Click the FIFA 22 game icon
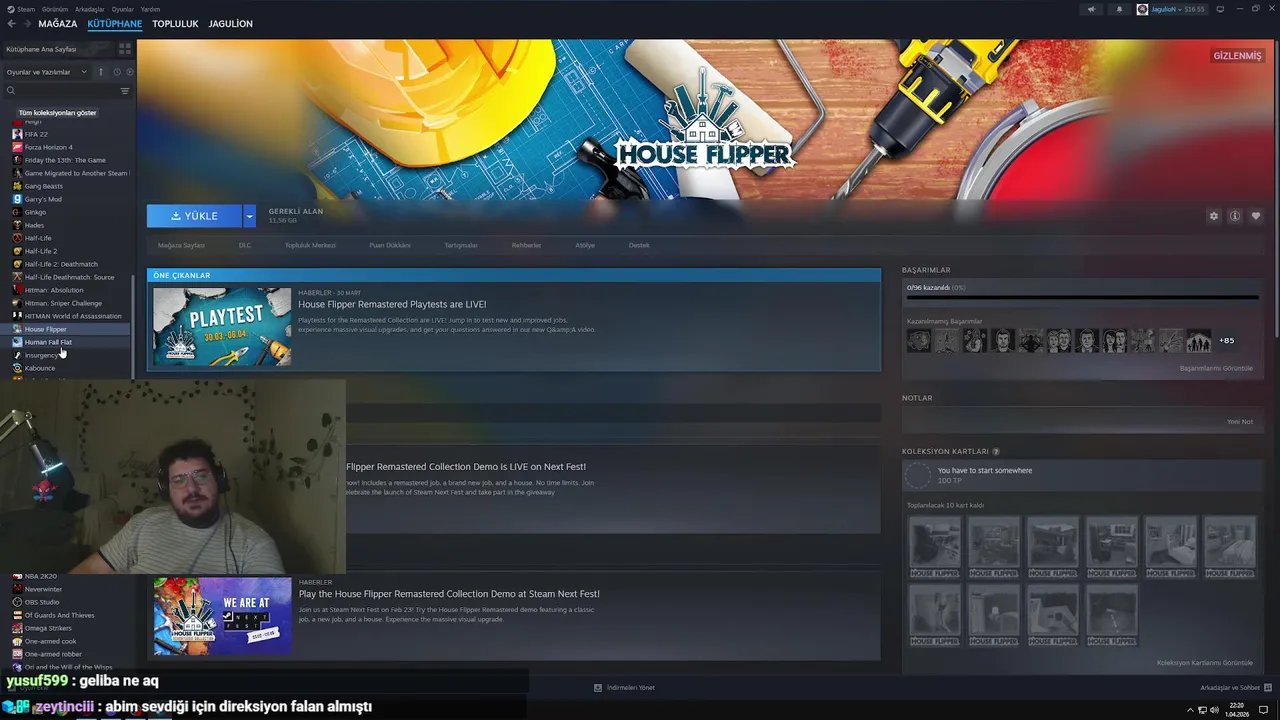This screenshot has width=1280, height=720. 17,134
